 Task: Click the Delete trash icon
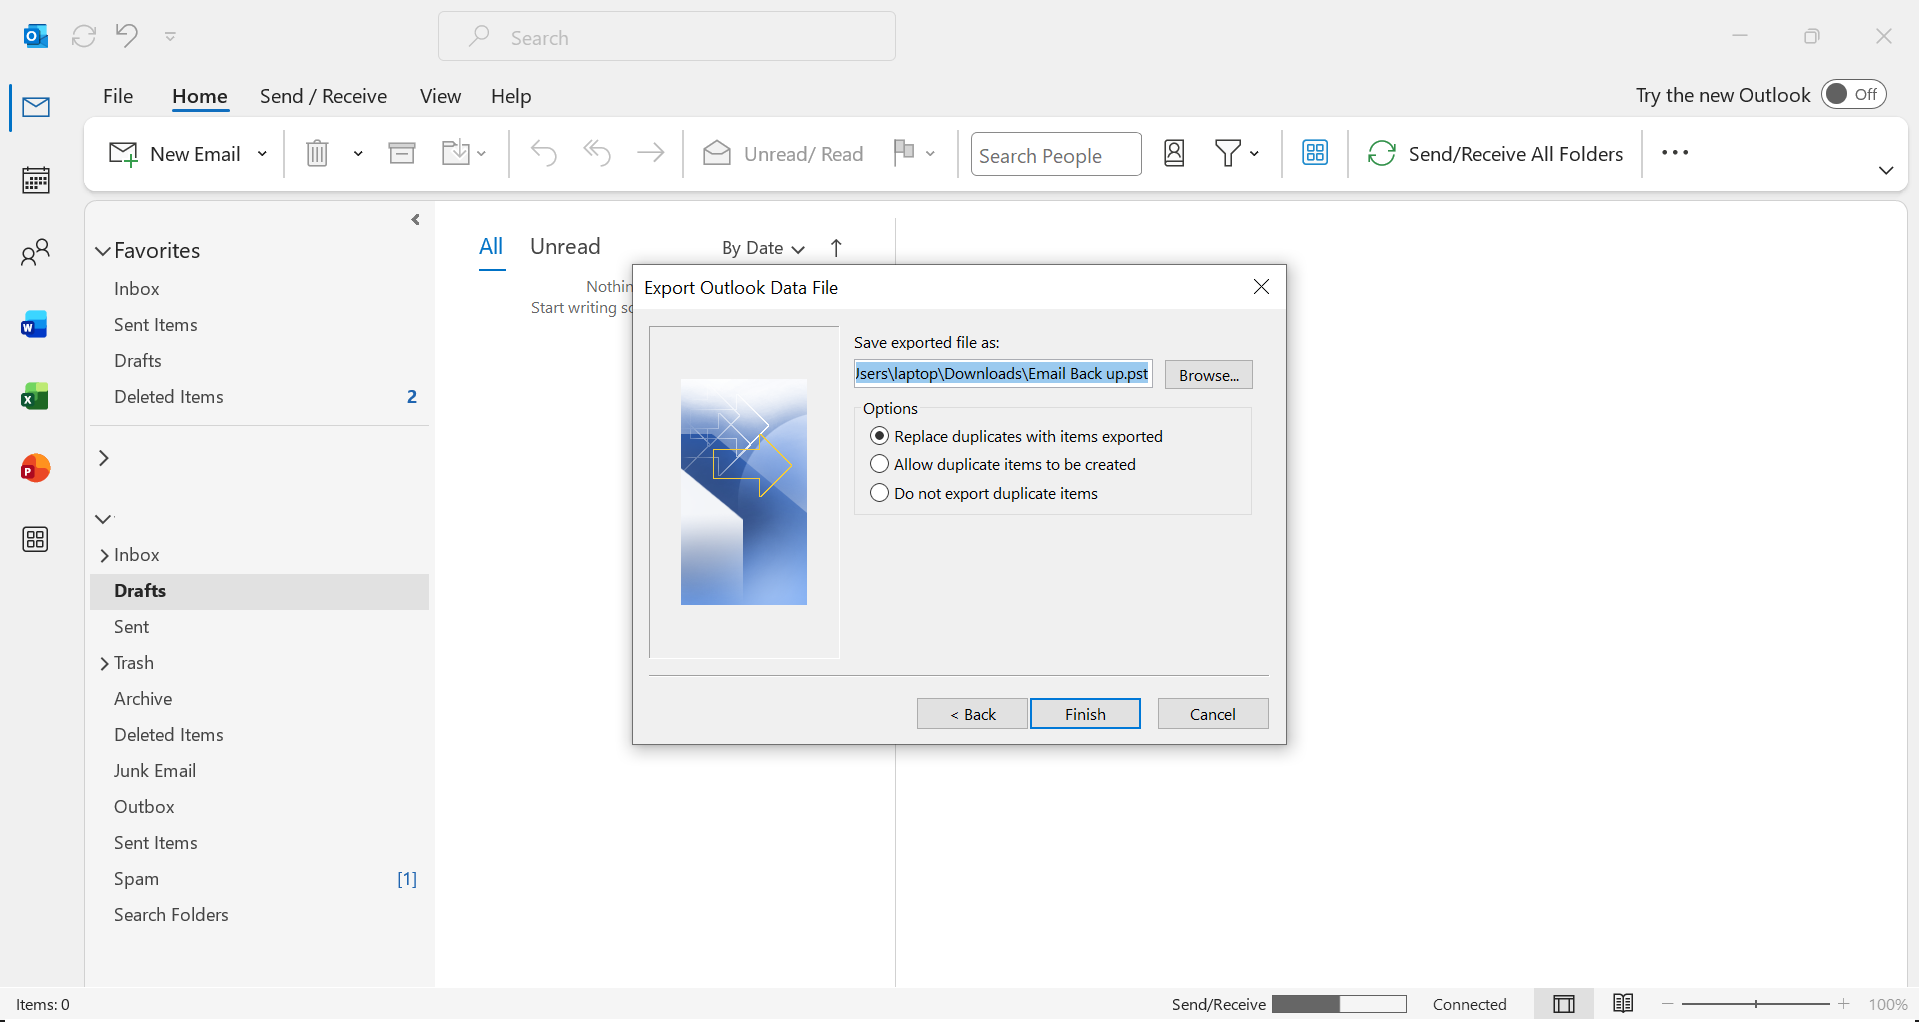click(317, 153)
